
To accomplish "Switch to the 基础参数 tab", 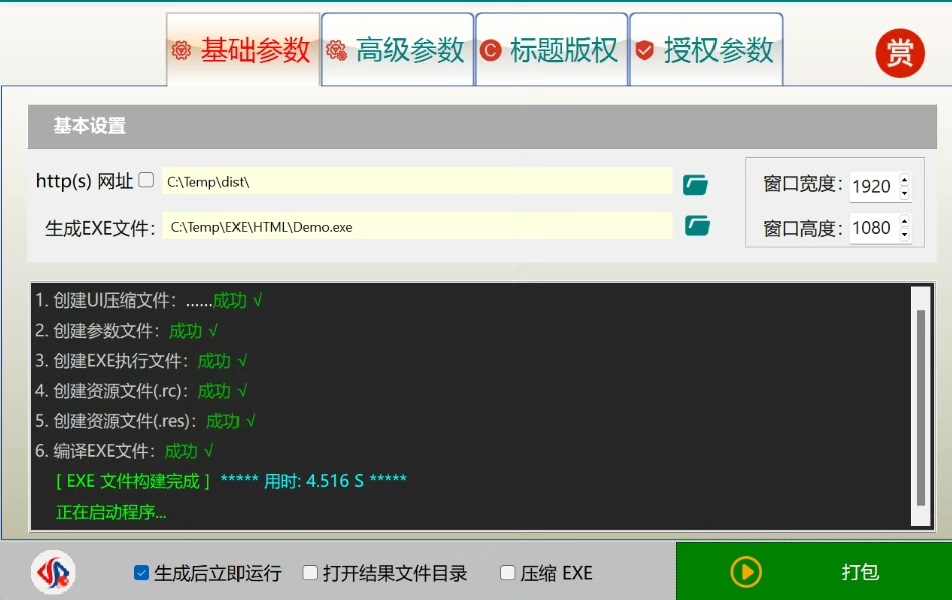I will coord(243,50).
